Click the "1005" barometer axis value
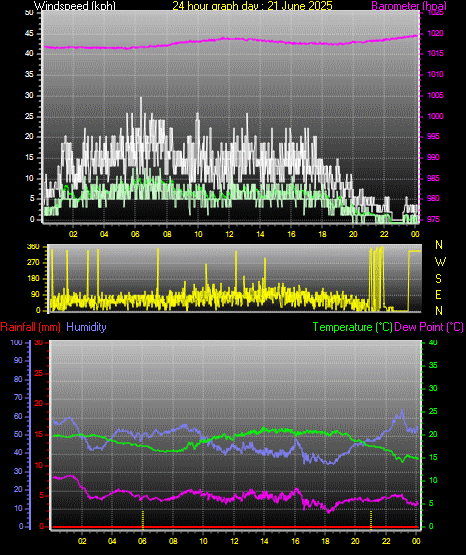Screen dimensions: 466x555 pos(435,95)
